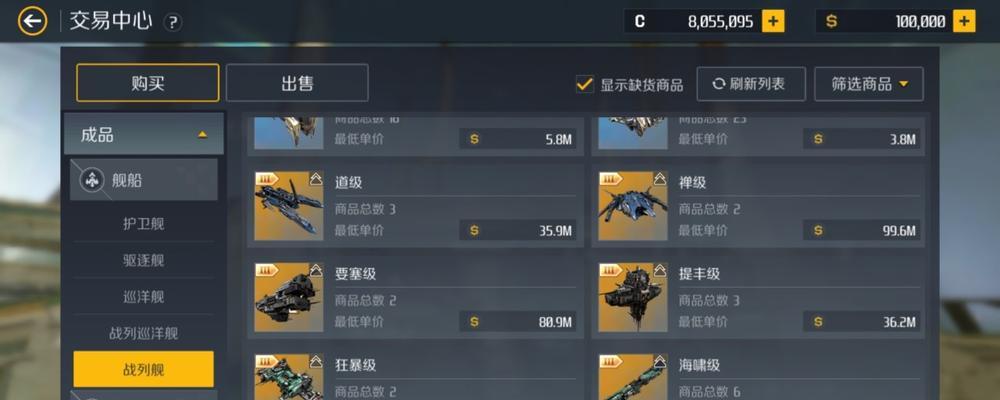Switch to the 出售 tab

tap(297, 83)
